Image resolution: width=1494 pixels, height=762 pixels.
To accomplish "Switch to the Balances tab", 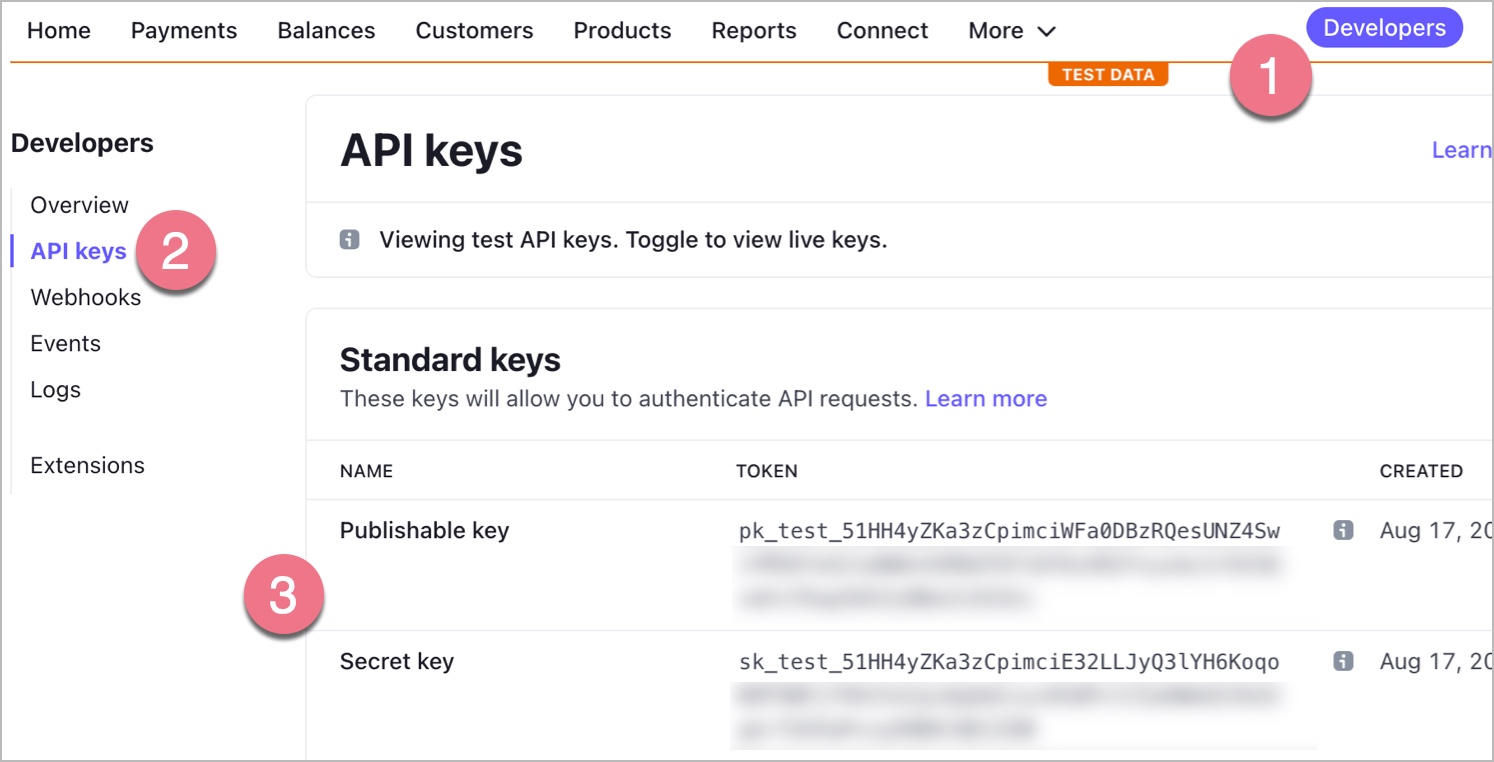I will pos(326,31).
